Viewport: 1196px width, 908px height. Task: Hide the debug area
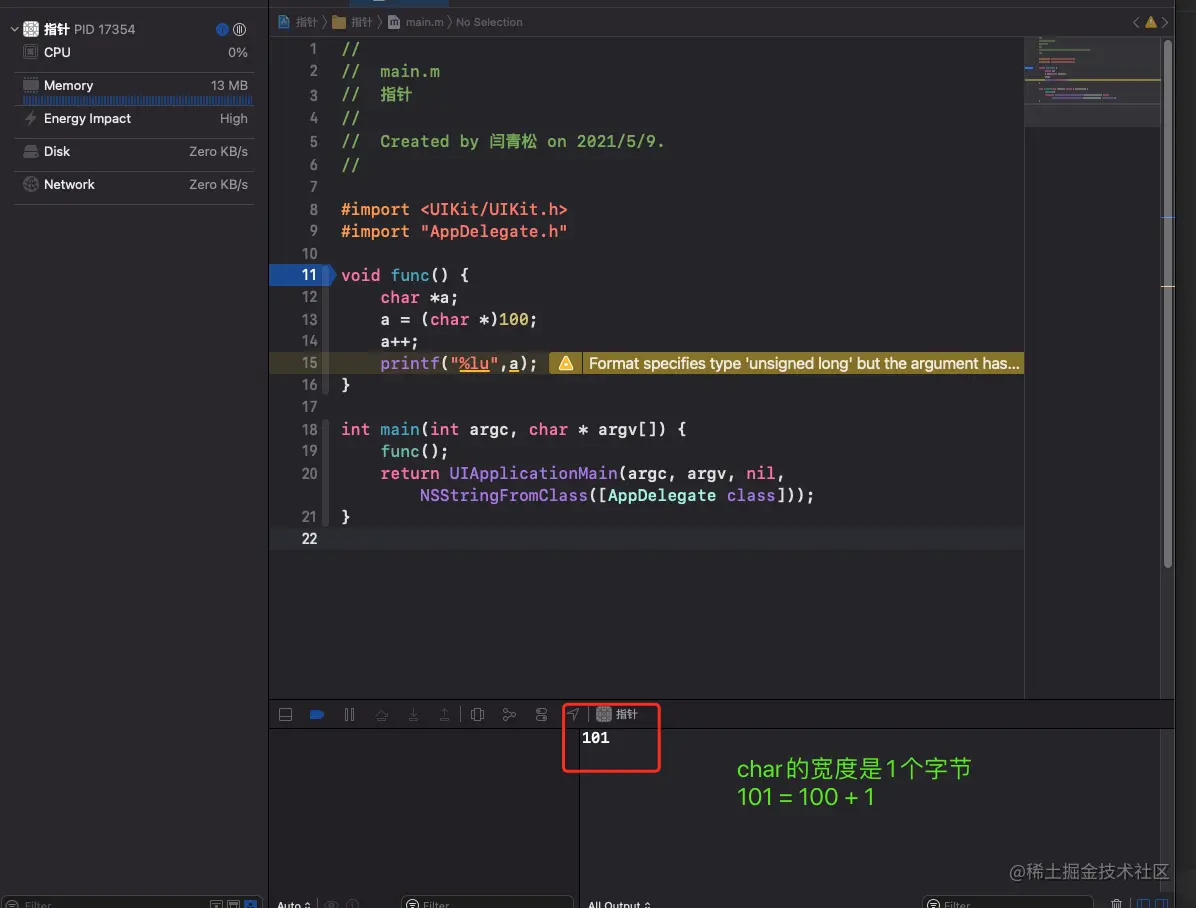[x=285, y=714]
